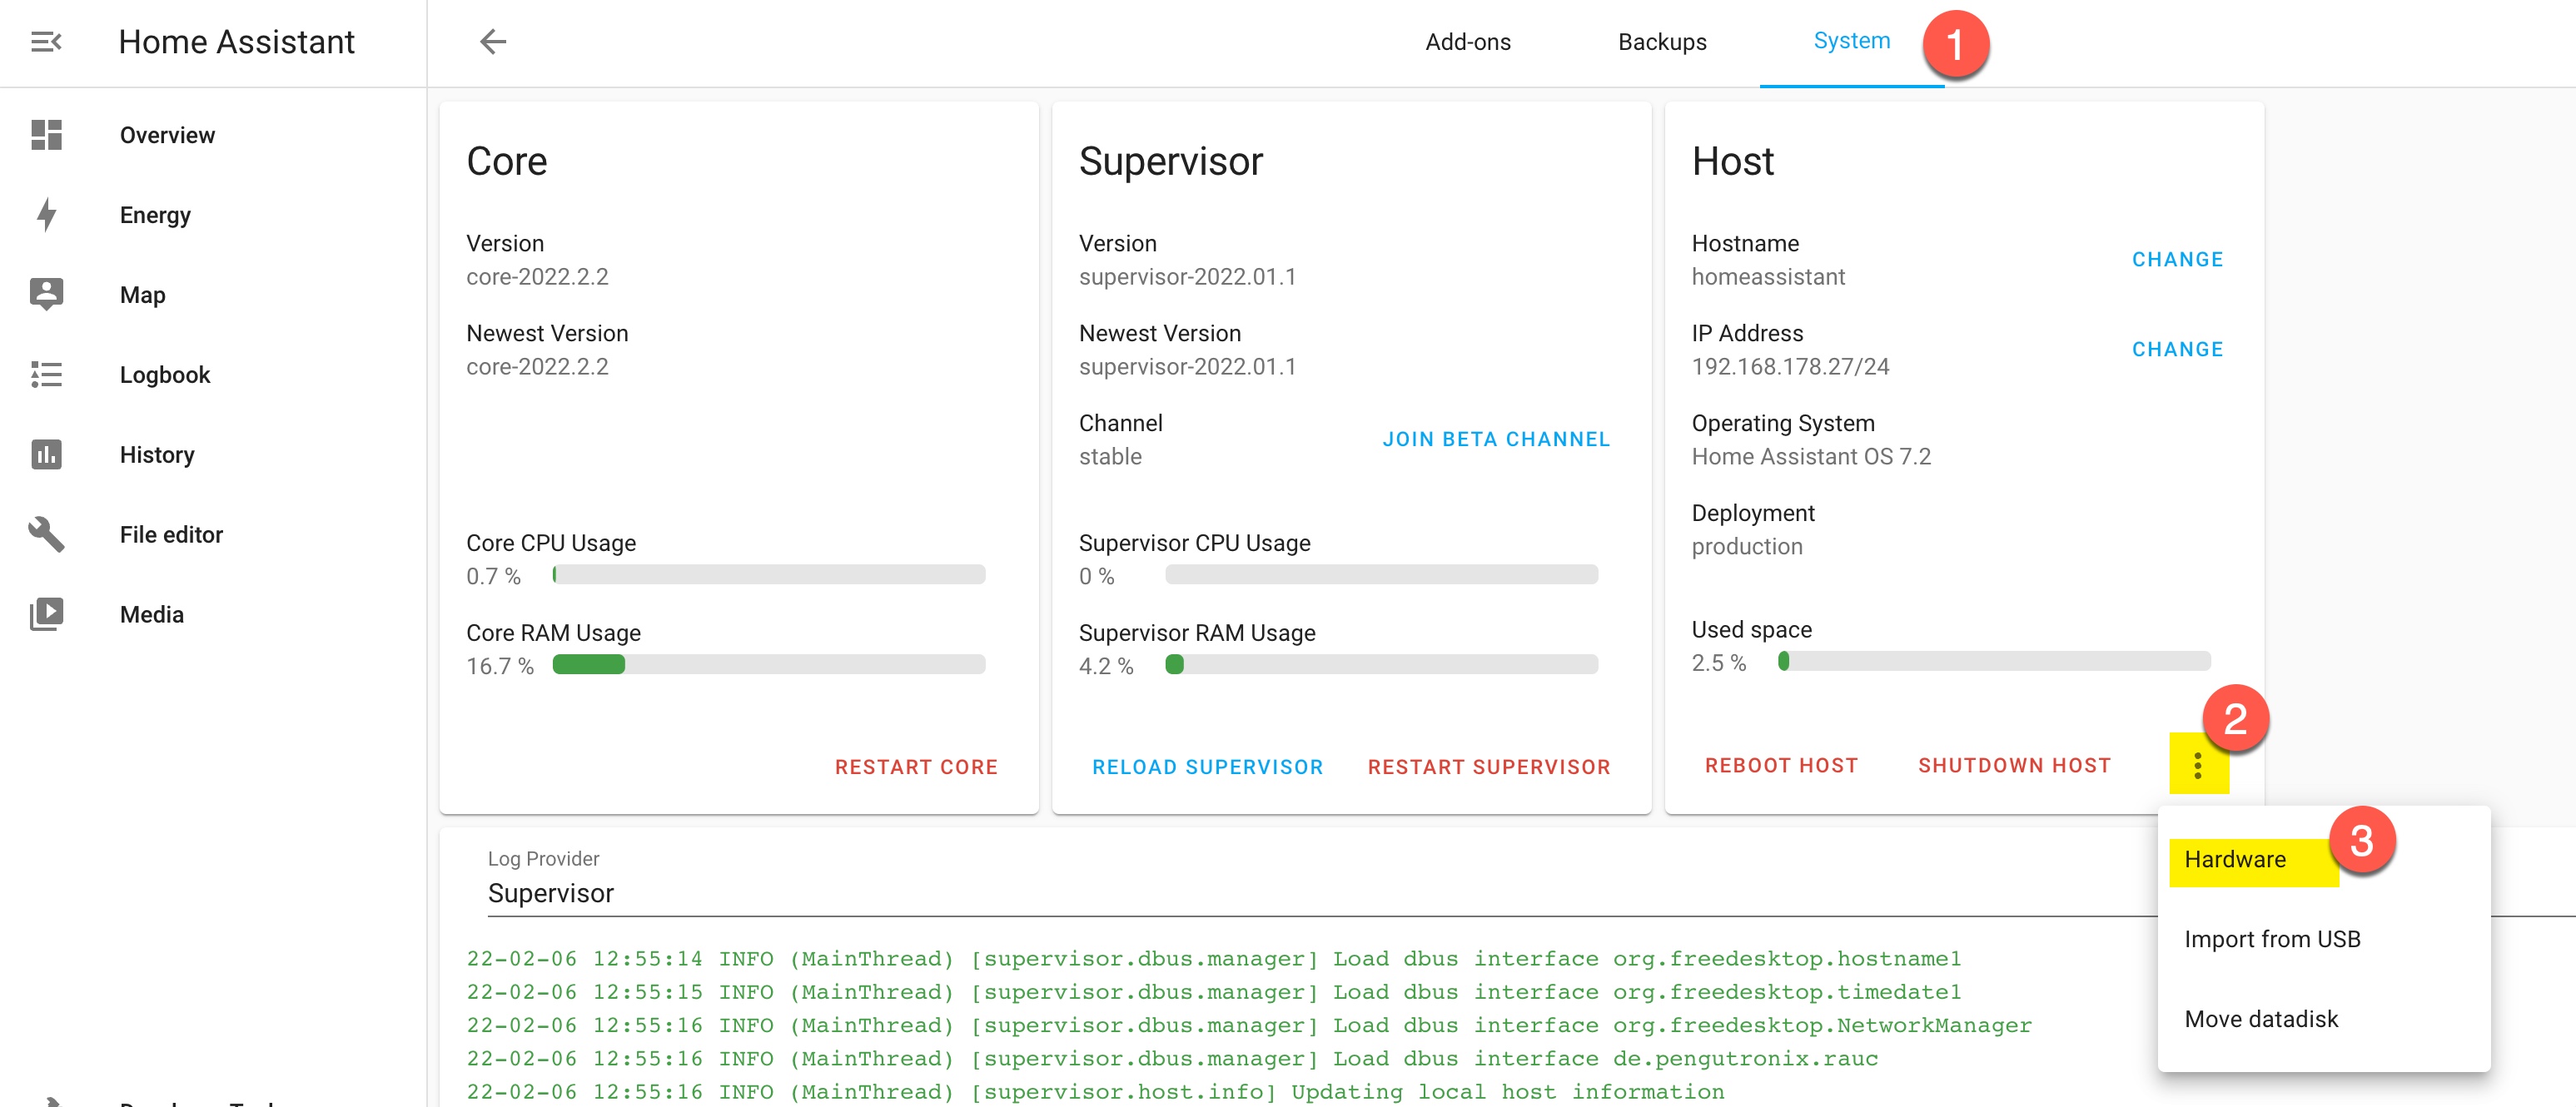Click the Supervisor RAM Usage bar
This screenshot has height=1107, width=2576.
point(1382,665)
